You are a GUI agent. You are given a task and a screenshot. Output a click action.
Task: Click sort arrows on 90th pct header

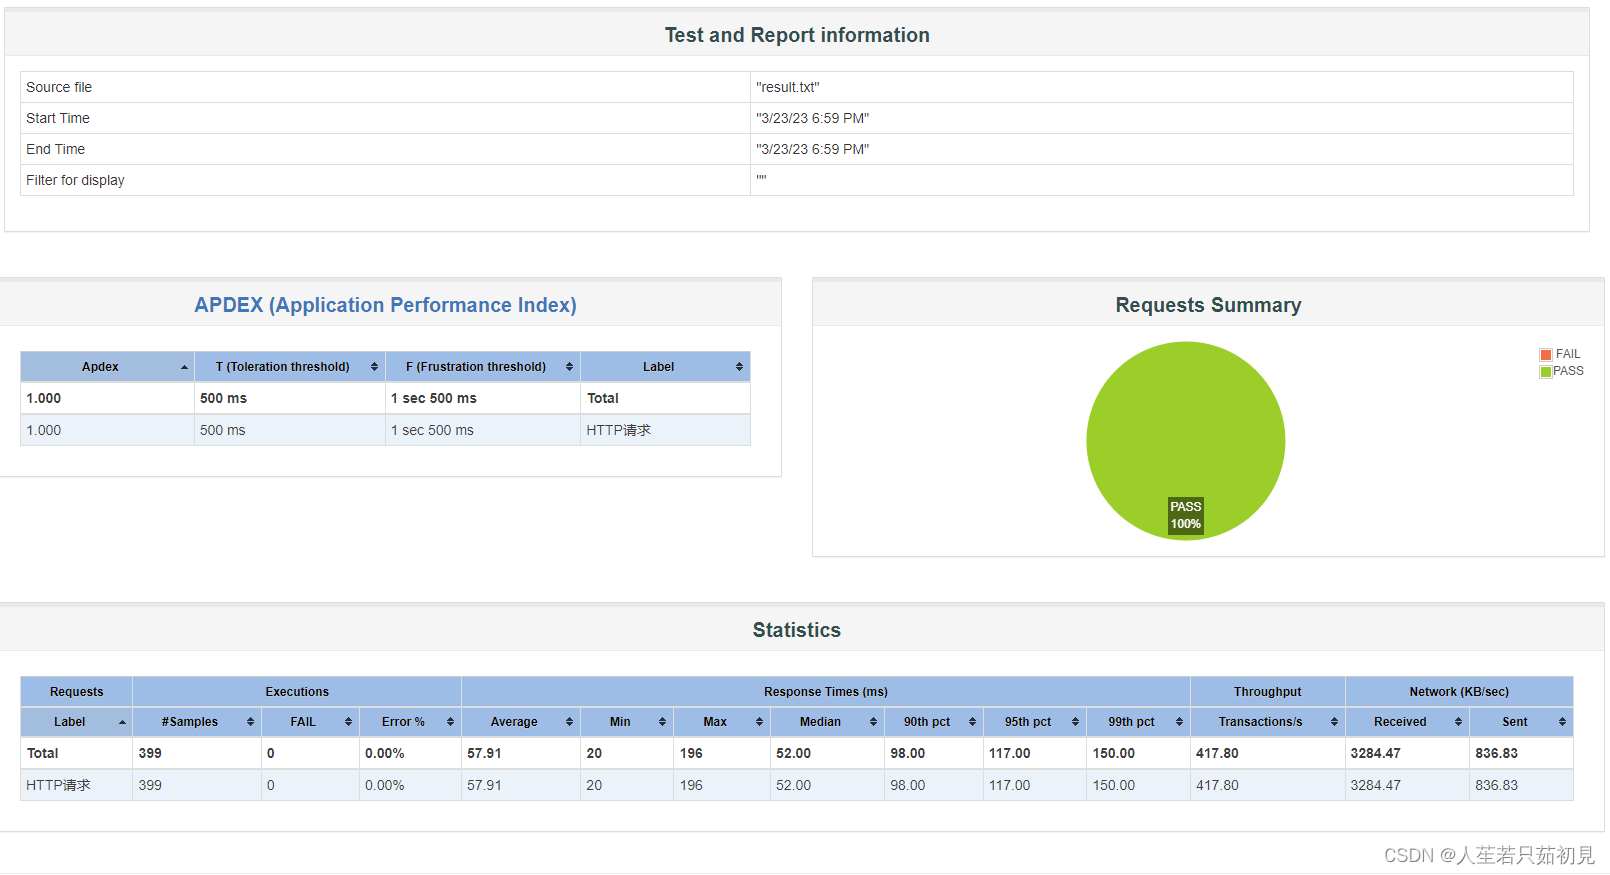(x=972, y=722)
